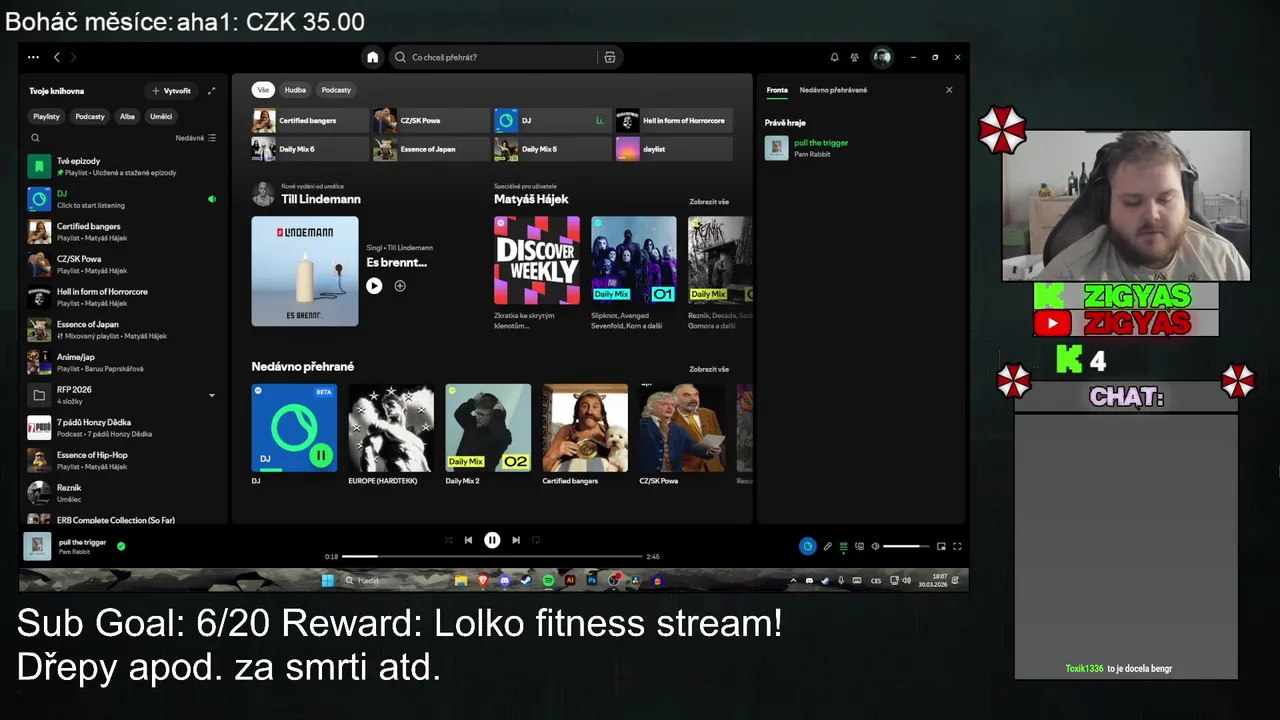Screen dimensions: 1280x720
Task: Close the queue panel
Action: click(x=949, y=90)
